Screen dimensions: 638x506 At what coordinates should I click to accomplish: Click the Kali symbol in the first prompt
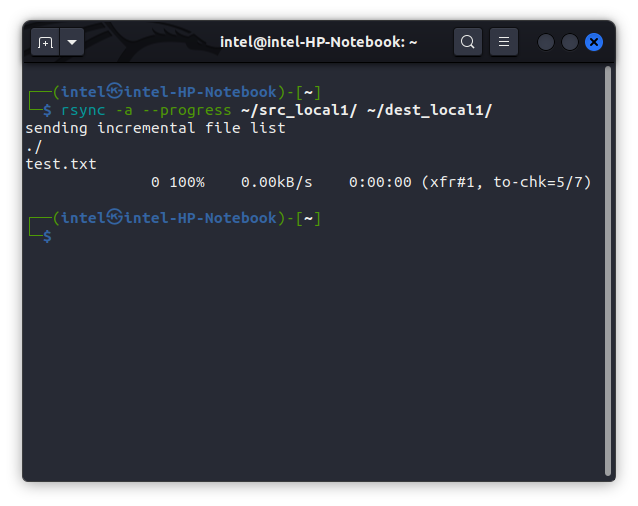point(115,92)
